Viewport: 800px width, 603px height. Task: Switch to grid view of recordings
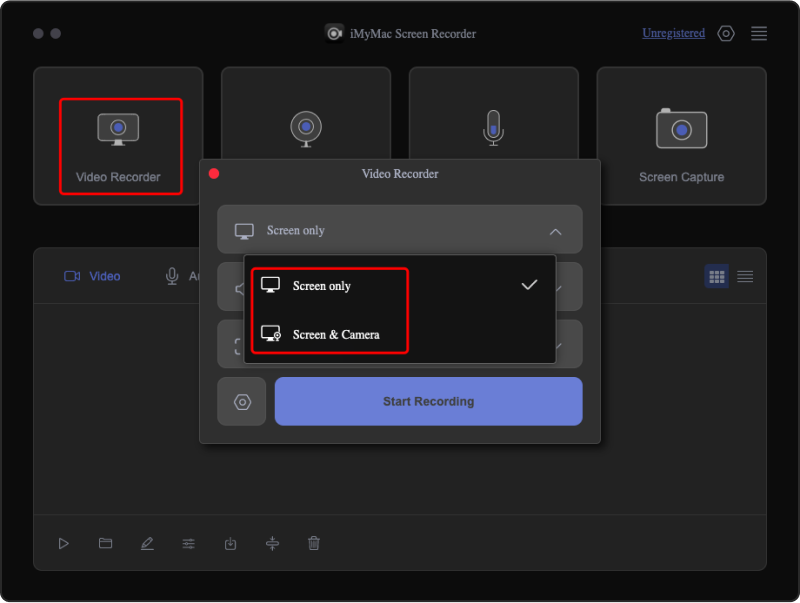(716, 276)
